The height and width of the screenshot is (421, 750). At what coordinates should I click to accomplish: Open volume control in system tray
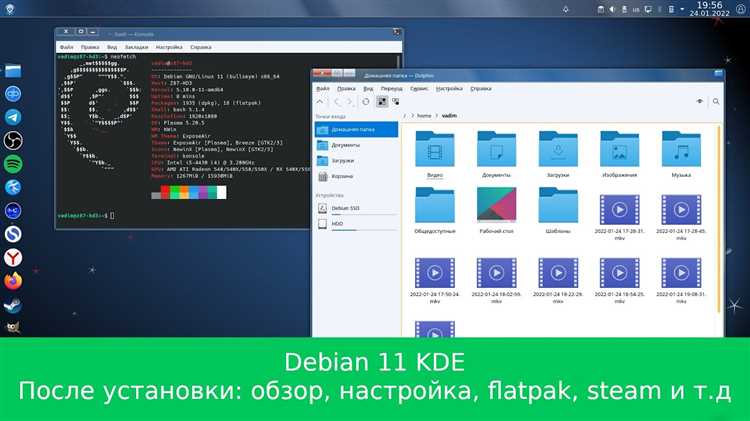tap(612, 9)
